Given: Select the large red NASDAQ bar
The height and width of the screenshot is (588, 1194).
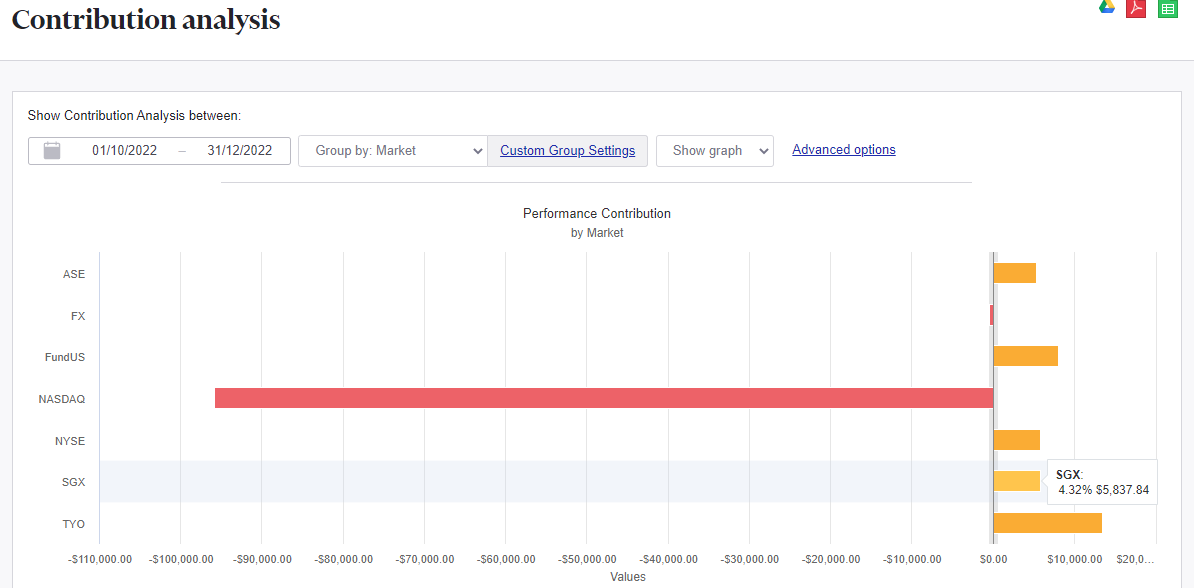Looking at the screenshot, I should pyautogui.click(x=600, y=398).
